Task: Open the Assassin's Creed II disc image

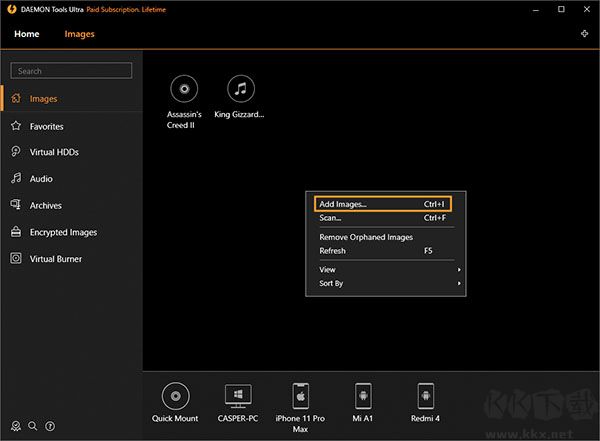Action: click(184, 90)
